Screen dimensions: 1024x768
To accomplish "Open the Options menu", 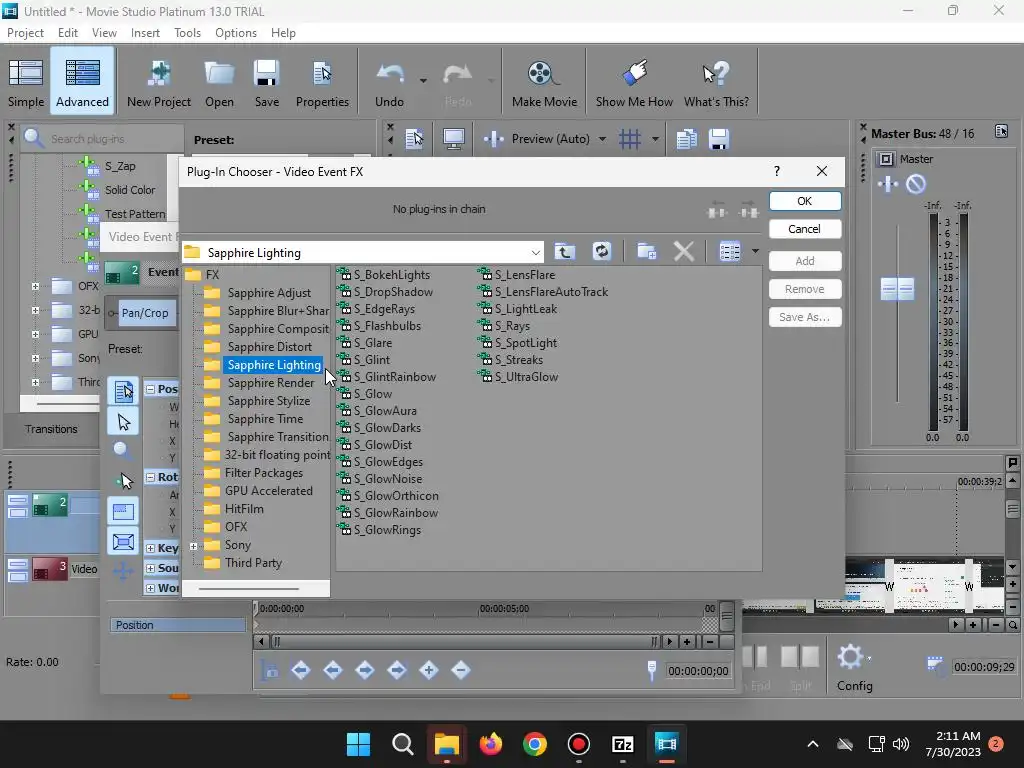I will pyautogui.click(x=236, y=33).
